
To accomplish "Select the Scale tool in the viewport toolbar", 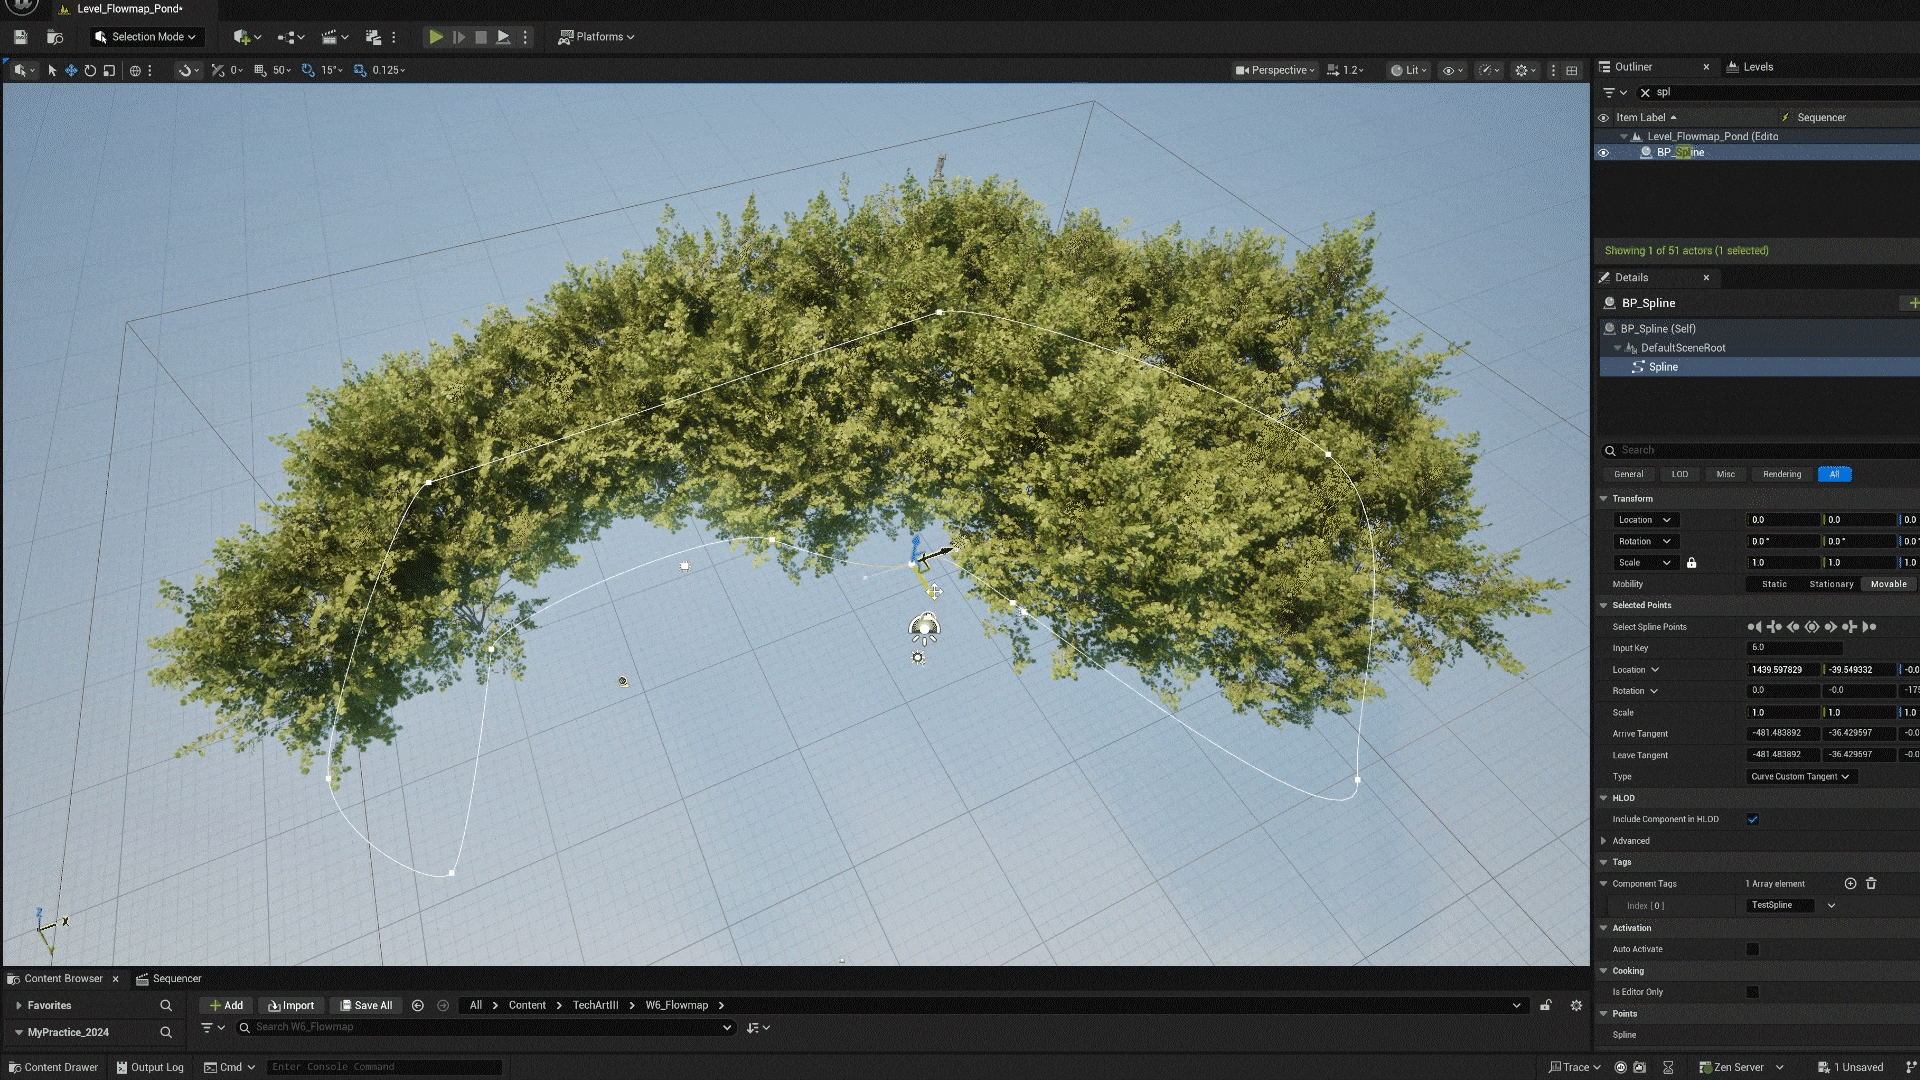I will tap(107, 70).
